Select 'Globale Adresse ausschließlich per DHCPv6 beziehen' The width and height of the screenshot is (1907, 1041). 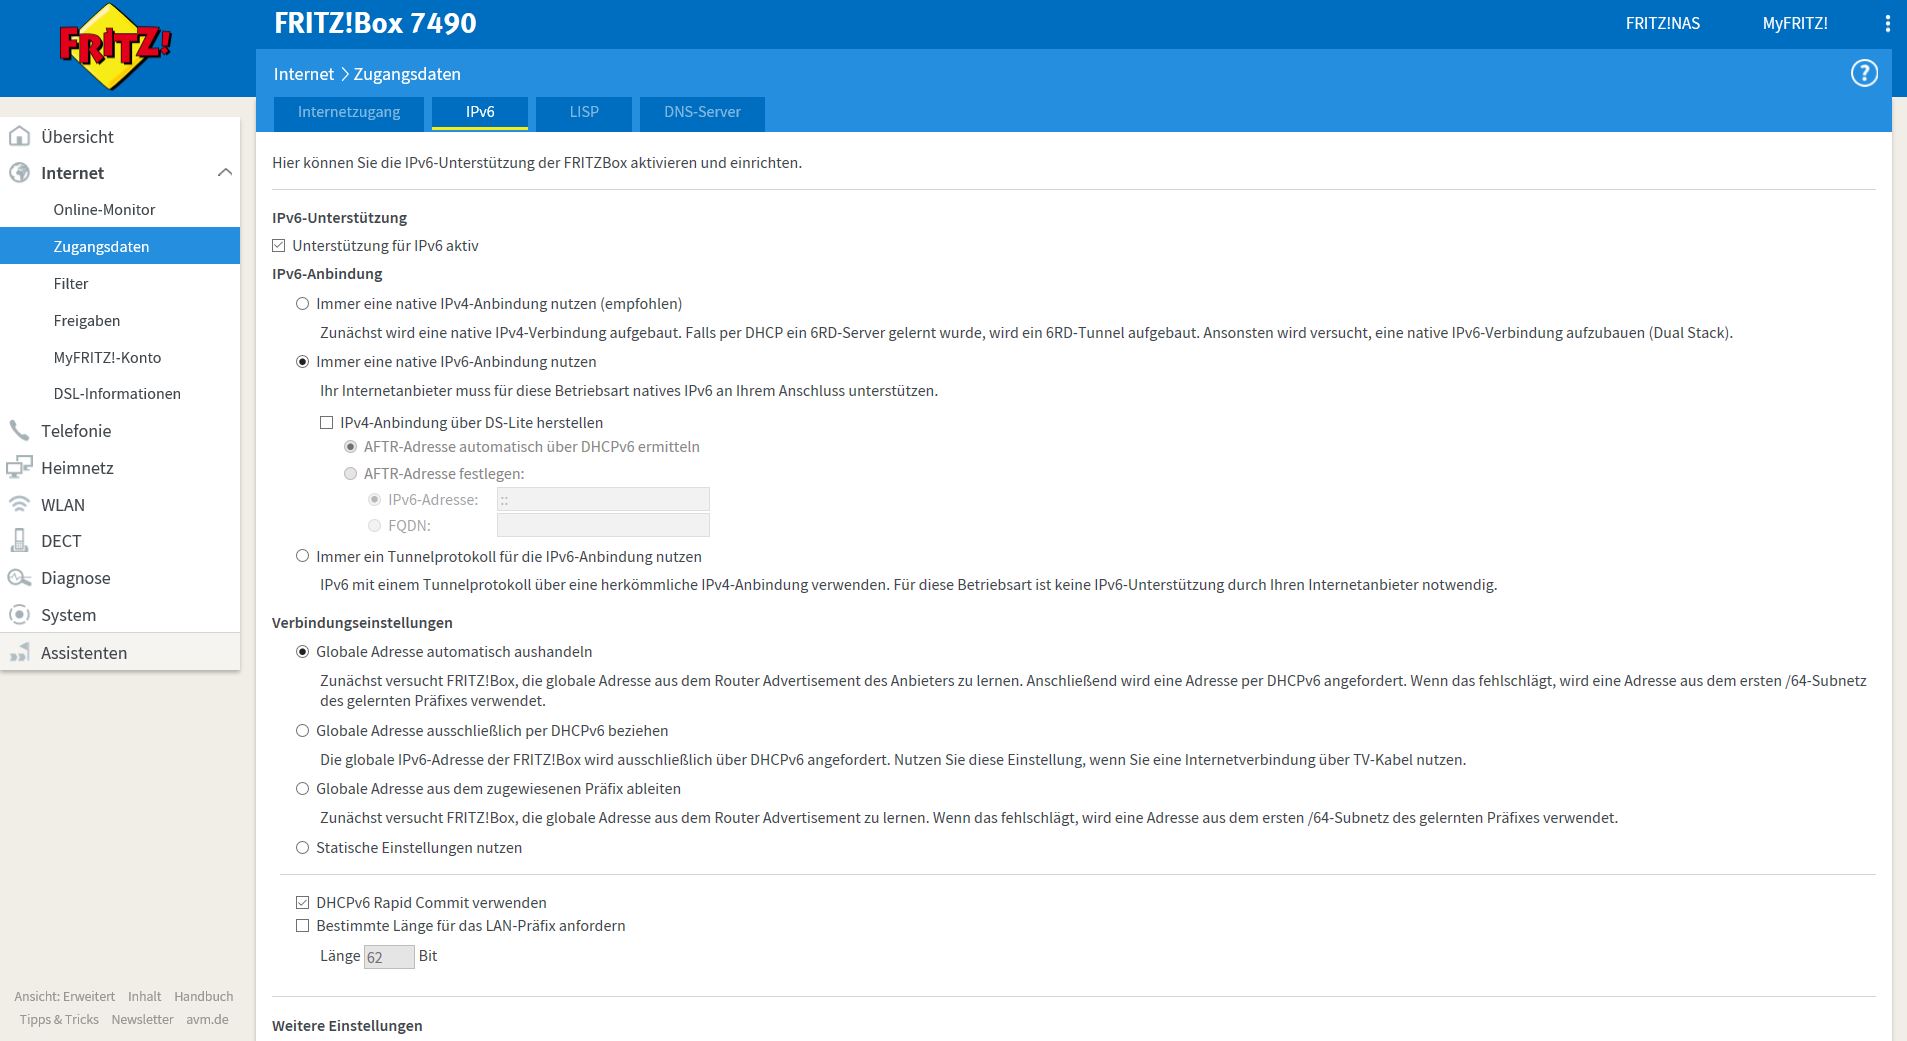tap(302, 731)
